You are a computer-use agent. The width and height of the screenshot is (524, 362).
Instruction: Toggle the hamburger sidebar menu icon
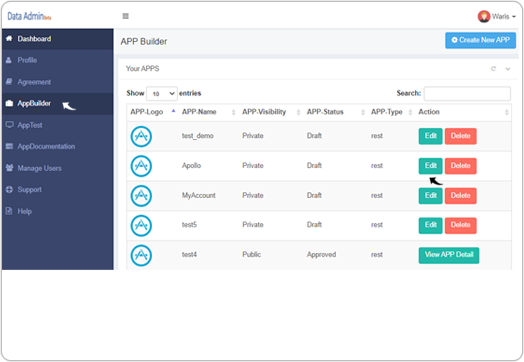[126, 16]
